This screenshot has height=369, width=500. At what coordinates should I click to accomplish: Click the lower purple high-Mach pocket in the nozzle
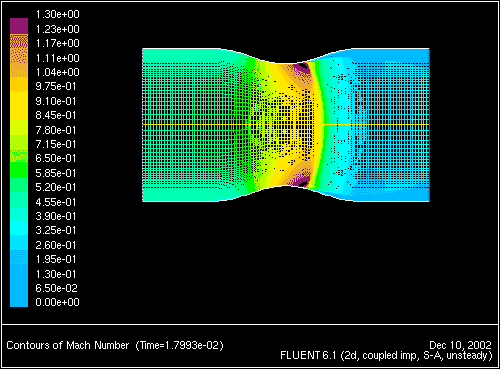click(302, 182)
